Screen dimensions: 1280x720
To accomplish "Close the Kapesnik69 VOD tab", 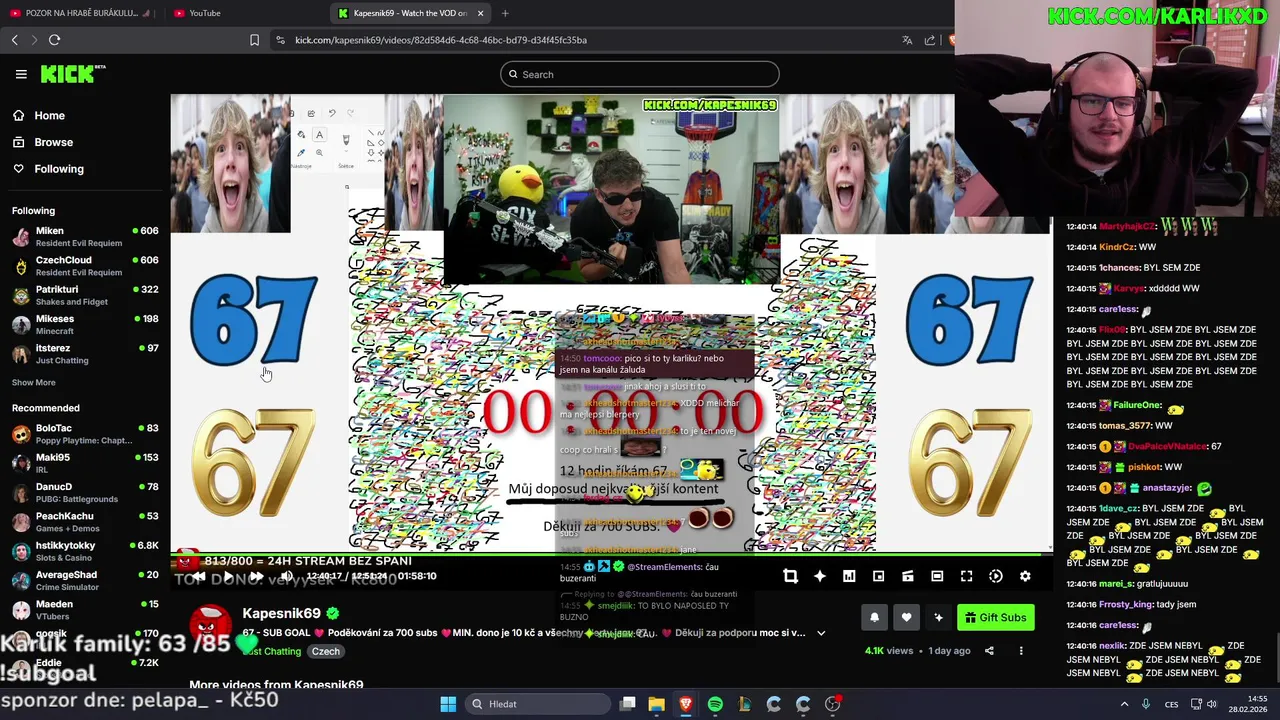I will click(x=480, y=13).
